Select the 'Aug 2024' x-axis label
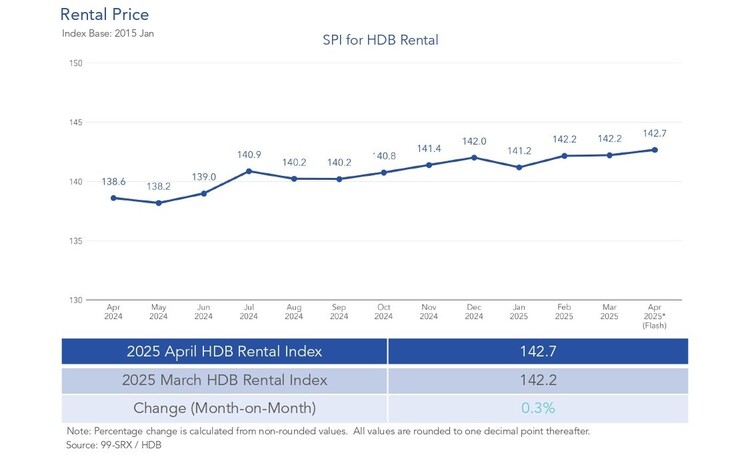750x455 pixels. point(294,311)
